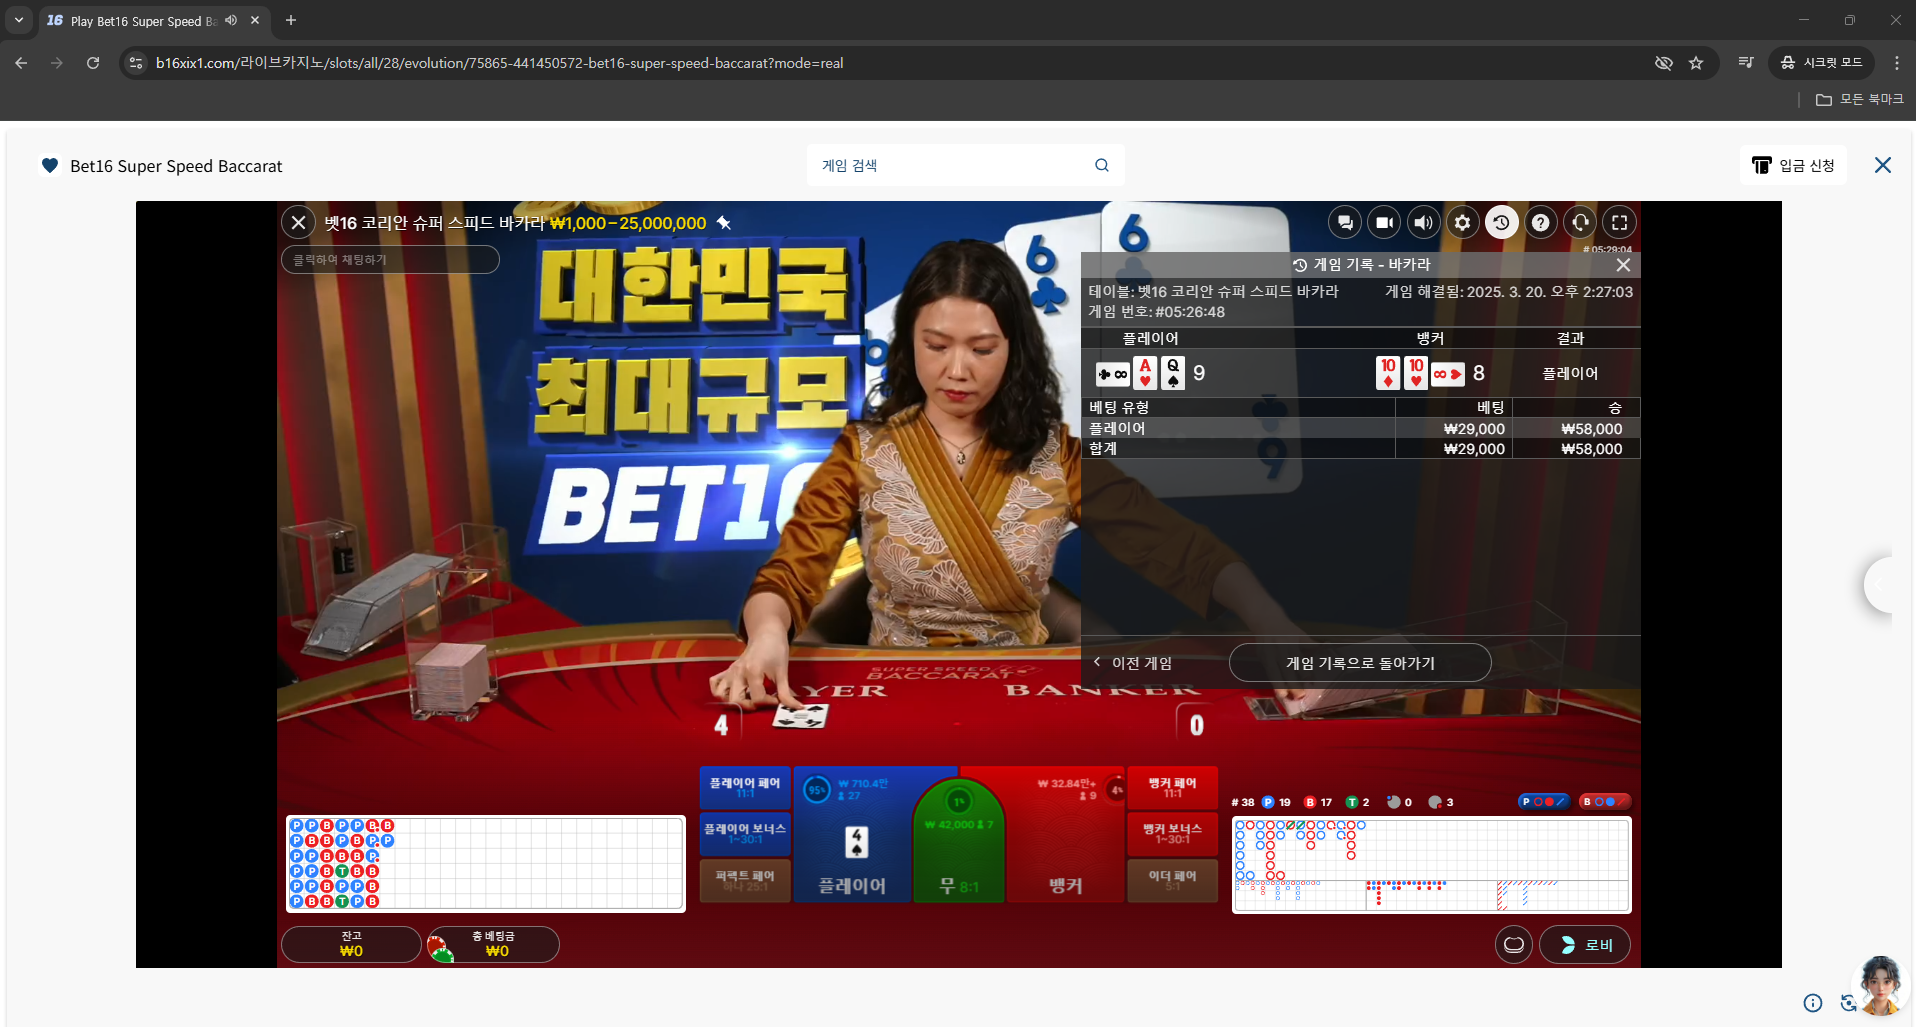Screen dimensions: 1916x1027
Task: Expand the side panel arrow handle
Action: click(1878, 585)
